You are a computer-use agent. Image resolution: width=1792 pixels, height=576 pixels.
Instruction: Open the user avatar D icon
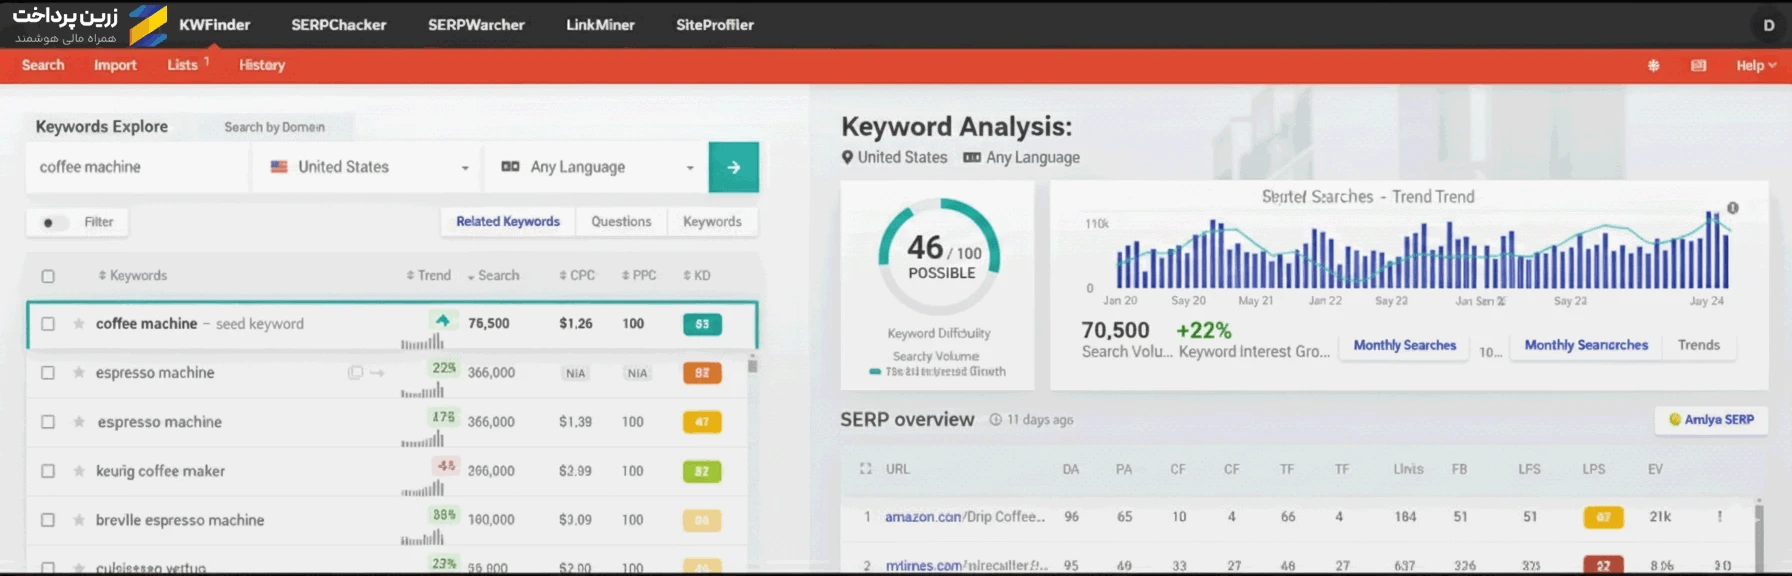(1769, 25)
